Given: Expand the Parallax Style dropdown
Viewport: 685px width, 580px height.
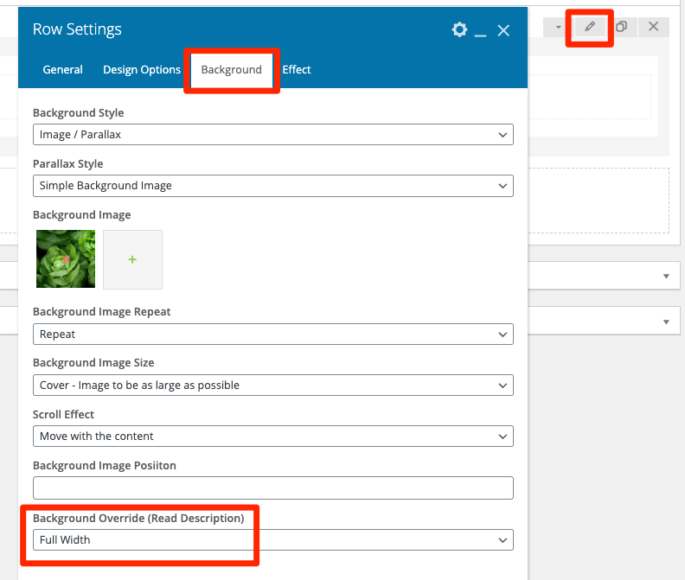Looking at the screenshot, I should pos(273,185).
